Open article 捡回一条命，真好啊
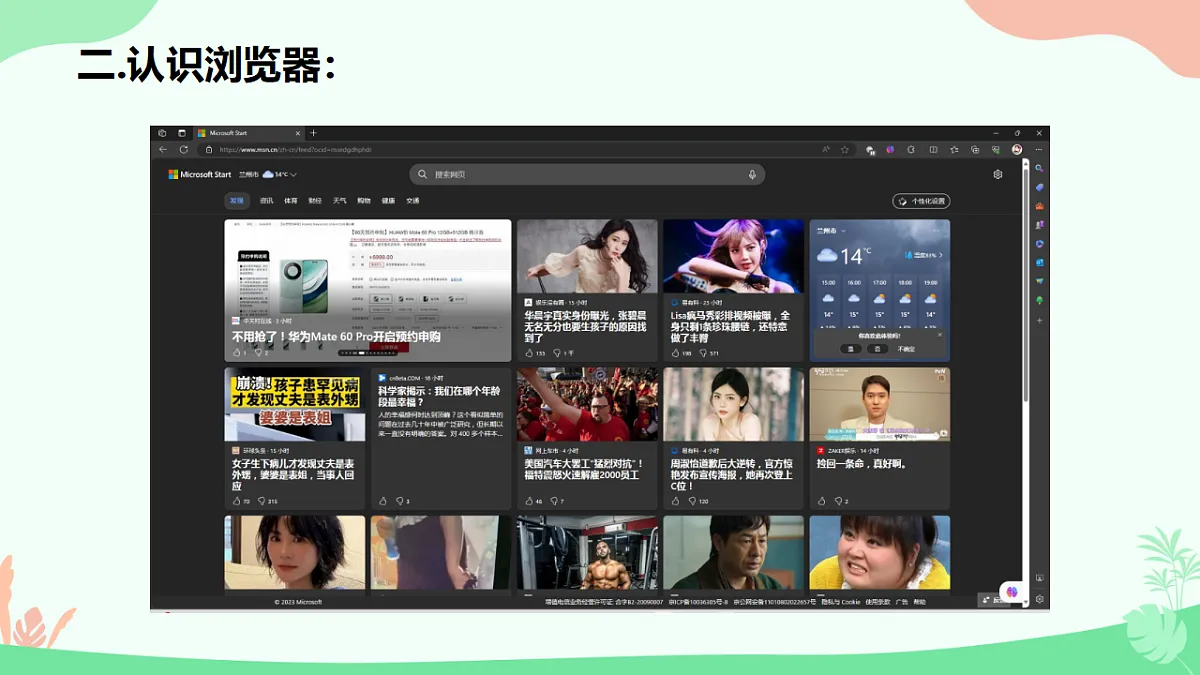This screenshot has width=1200, height=675. pos(861,464)
